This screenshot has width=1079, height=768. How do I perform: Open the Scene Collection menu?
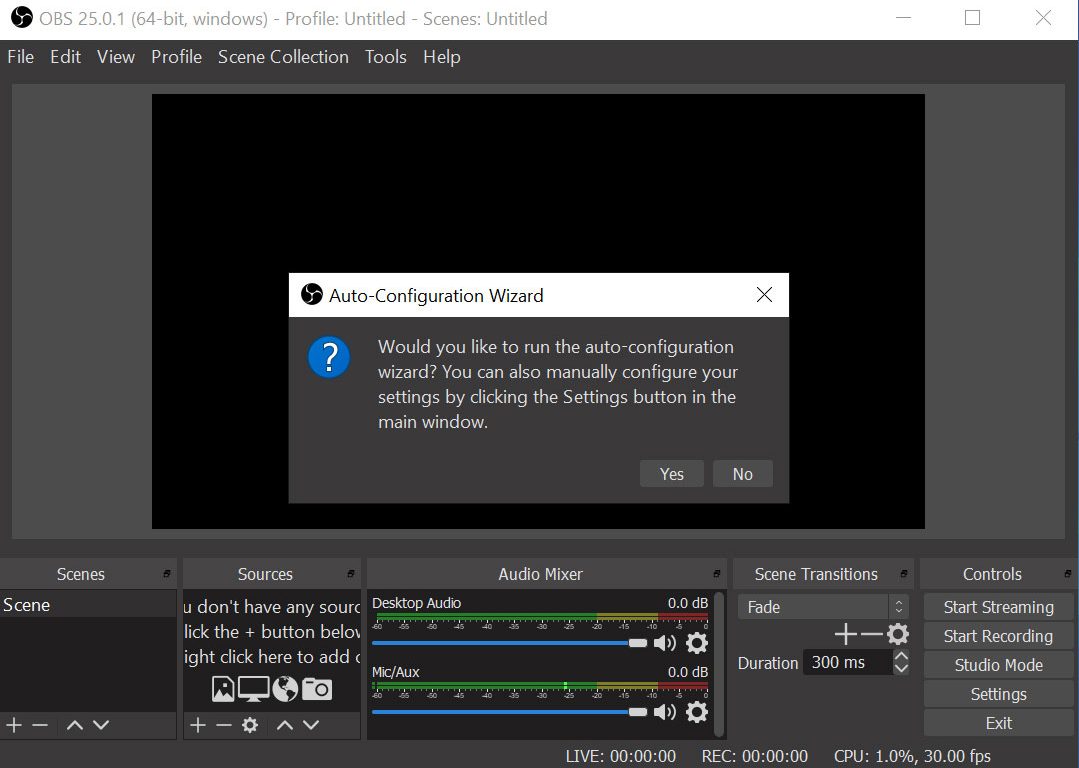(283, 57)
